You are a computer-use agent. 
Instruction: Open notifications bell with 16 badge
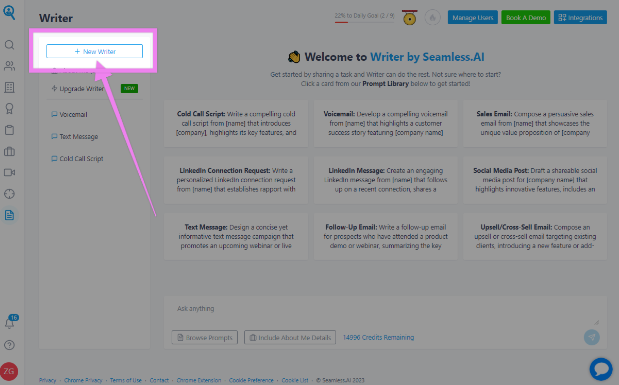pyautogui.click(x=10, y=322)
